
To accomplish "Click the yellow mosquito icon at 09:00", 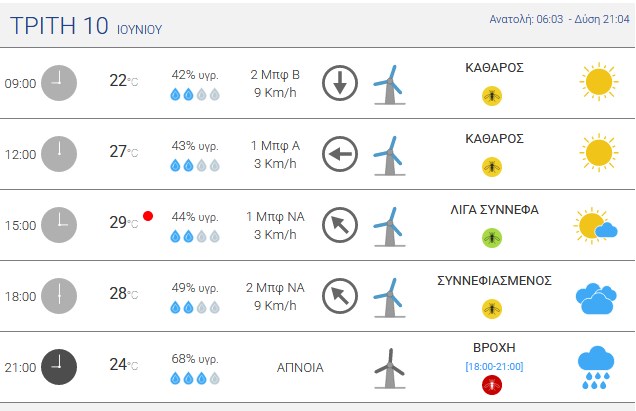I will 492,96.
